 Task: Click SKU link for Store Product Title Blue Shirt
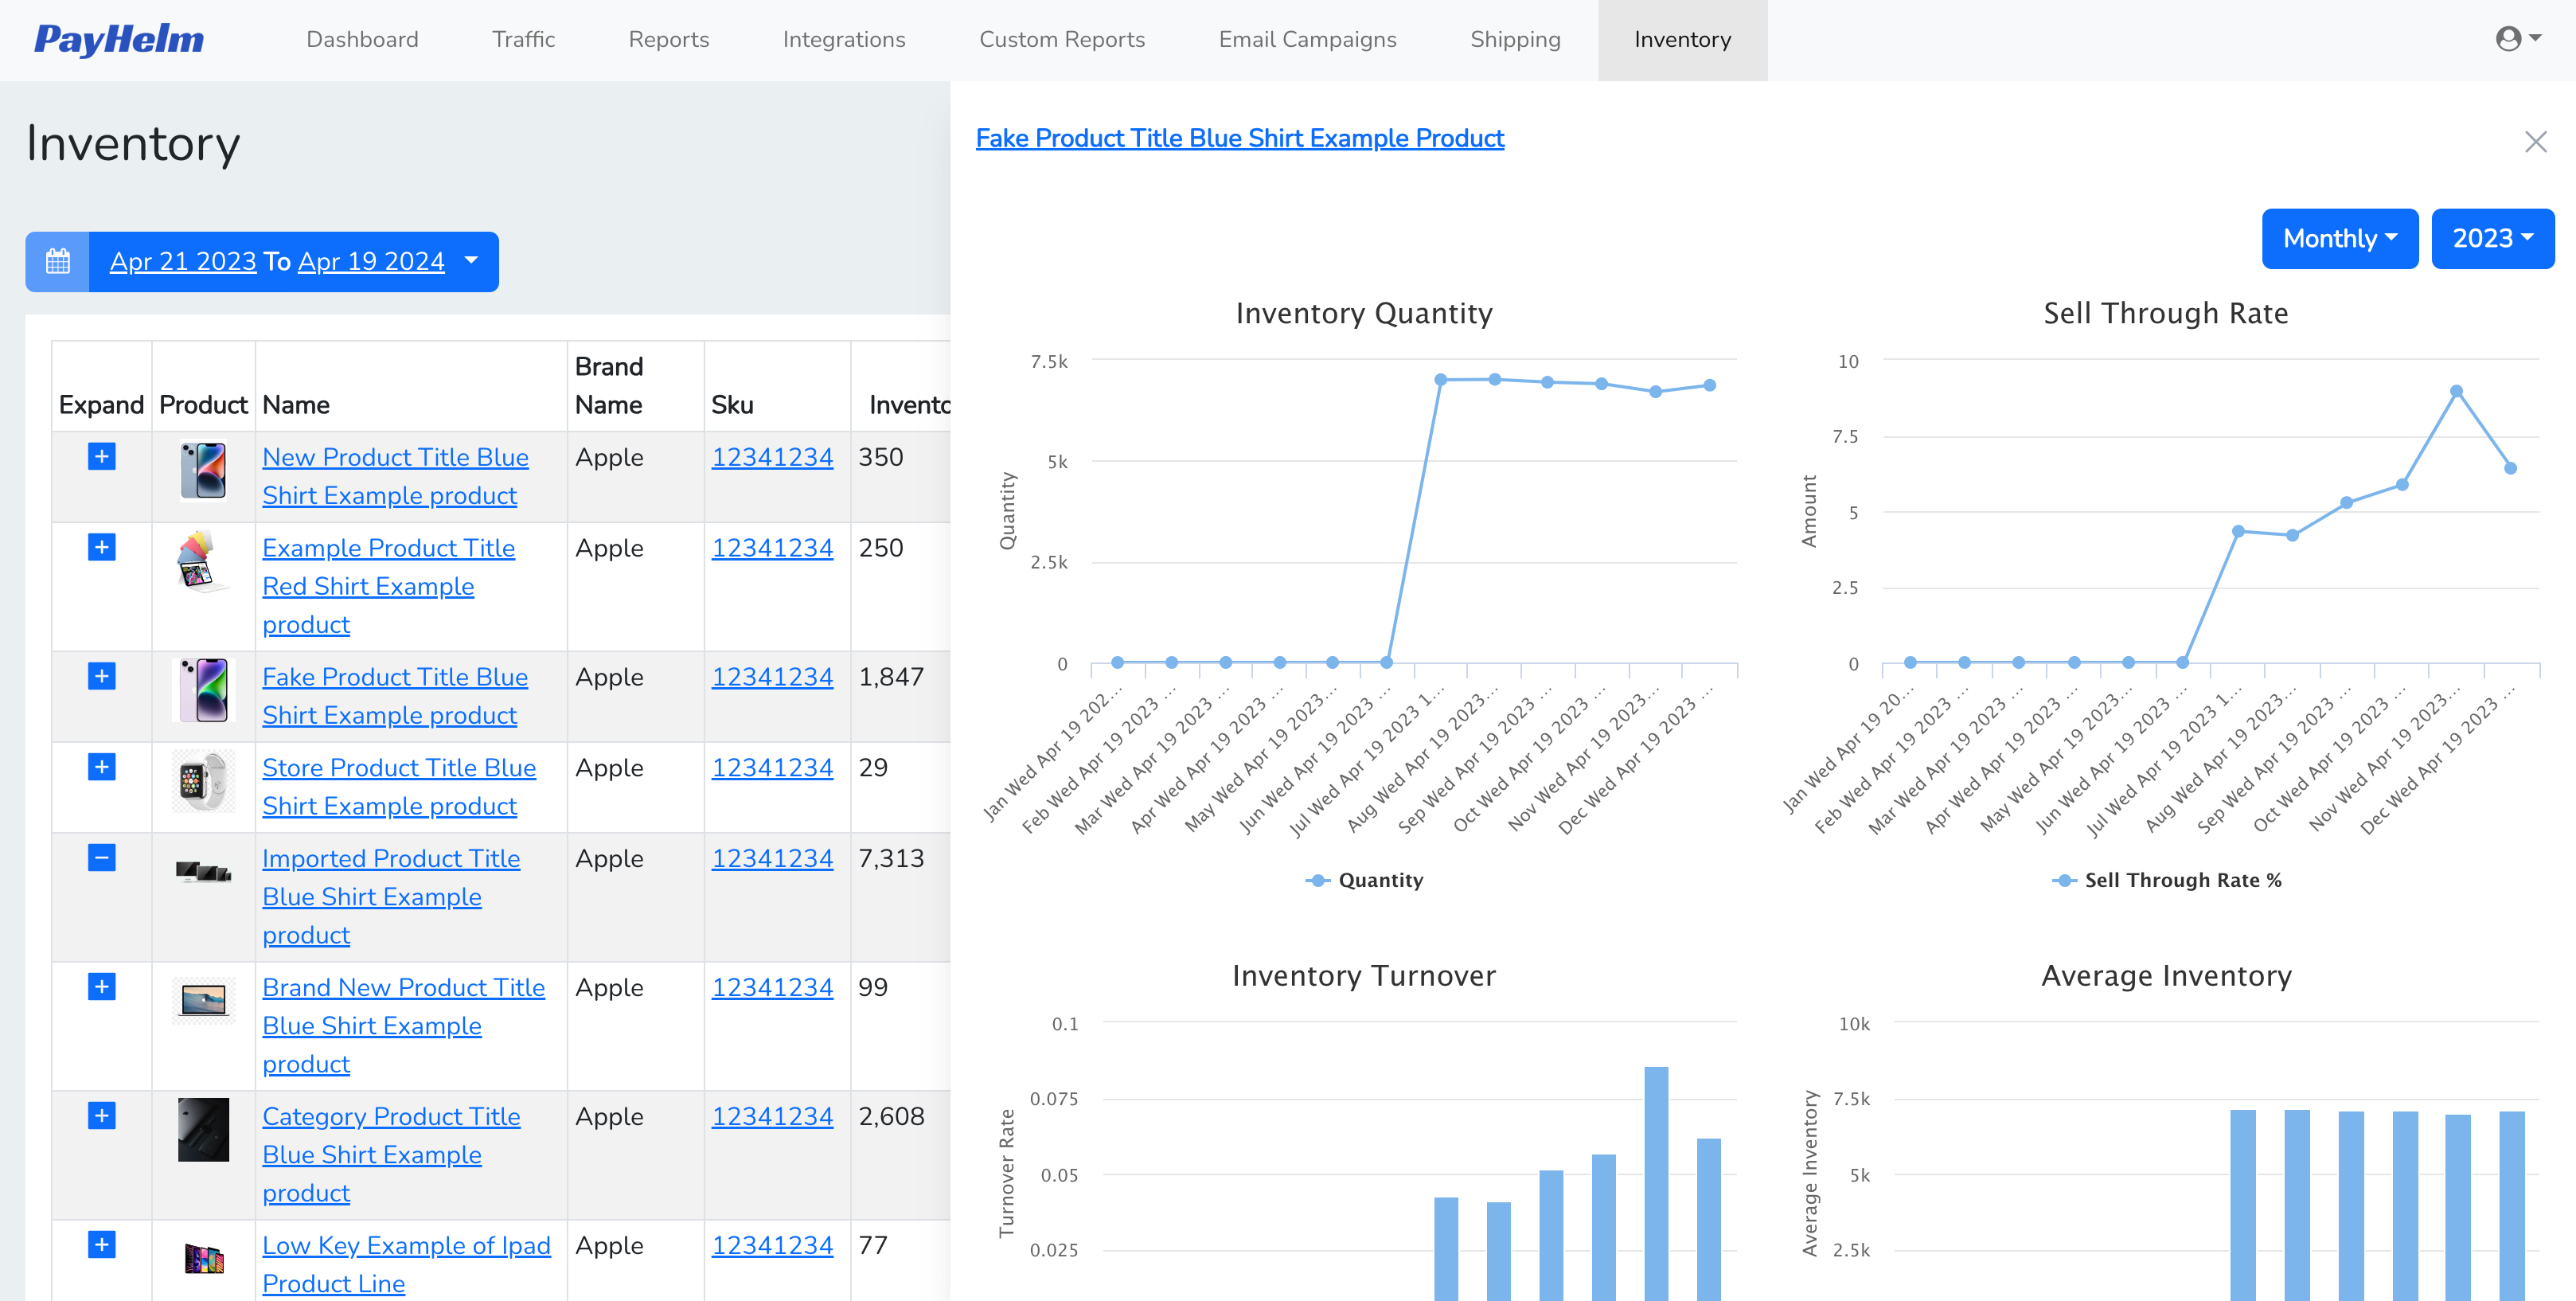(772, 767)
